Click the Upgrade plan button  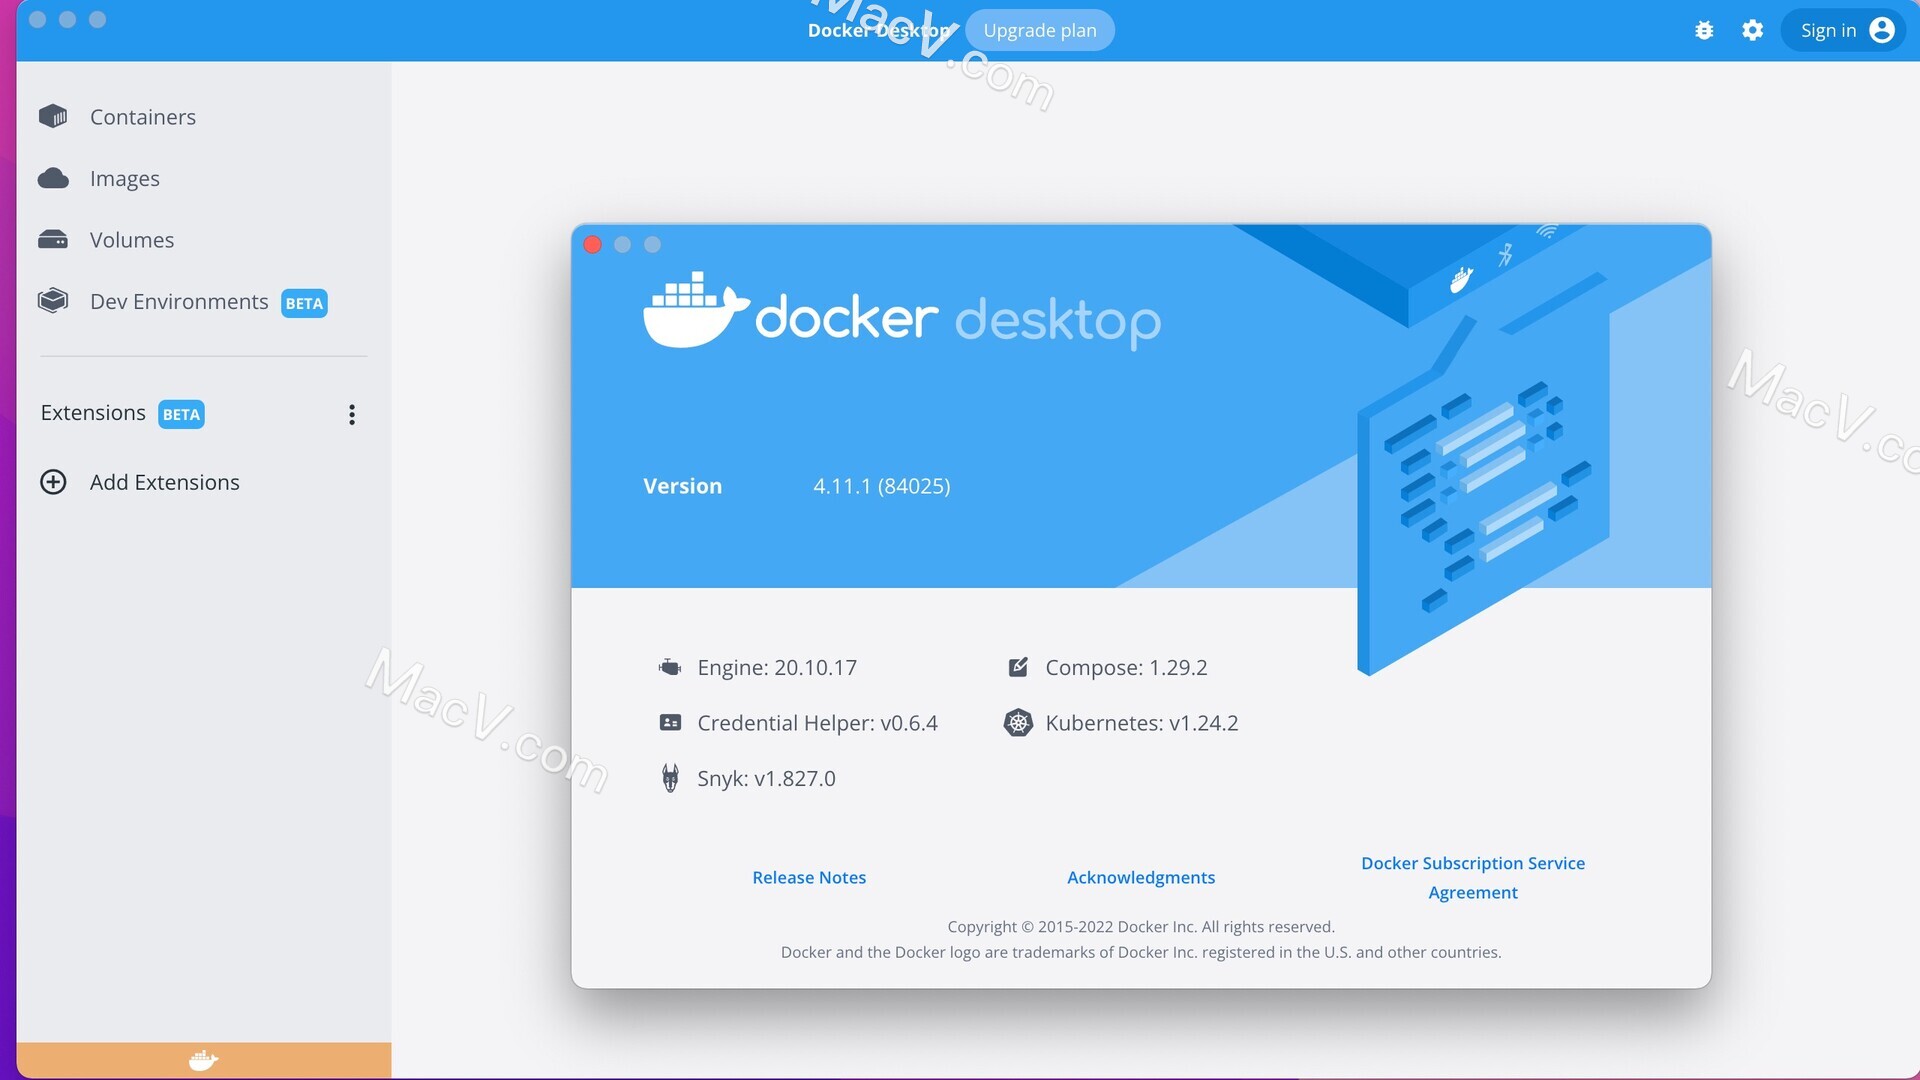(x=1040, y=31)
